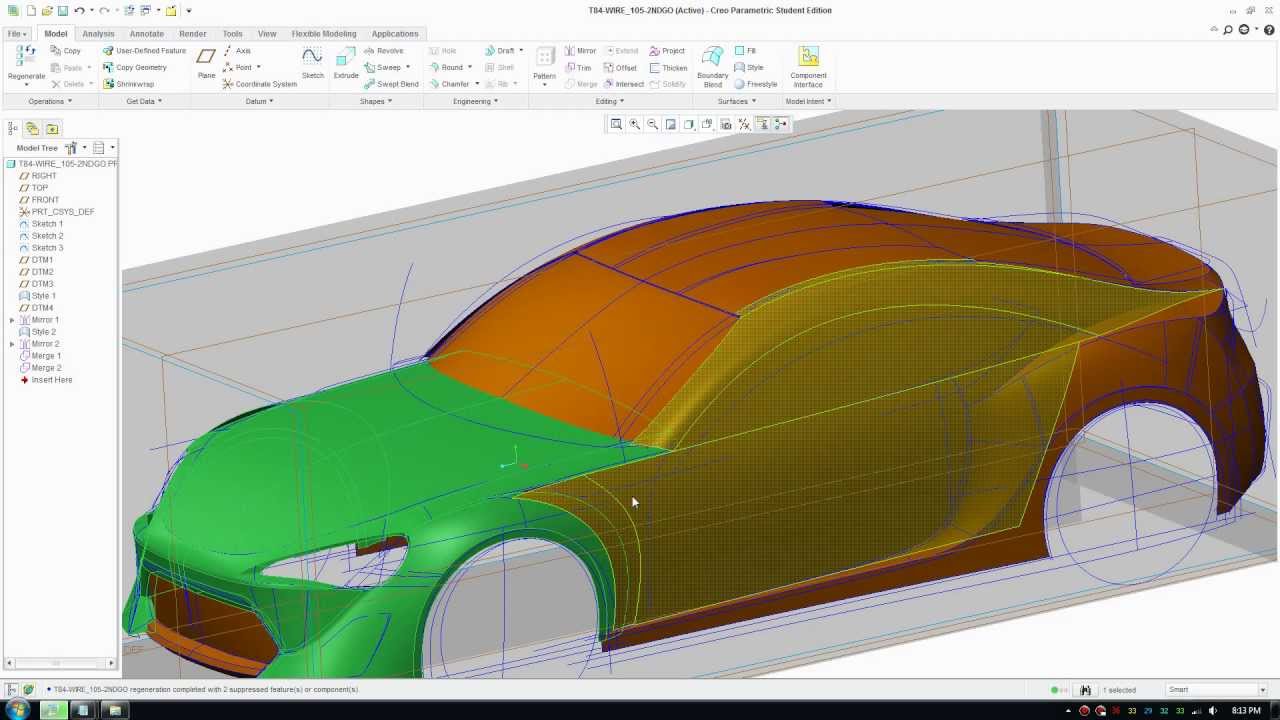Switch to the Flexible Modeling tab

(x=323, y=34)
